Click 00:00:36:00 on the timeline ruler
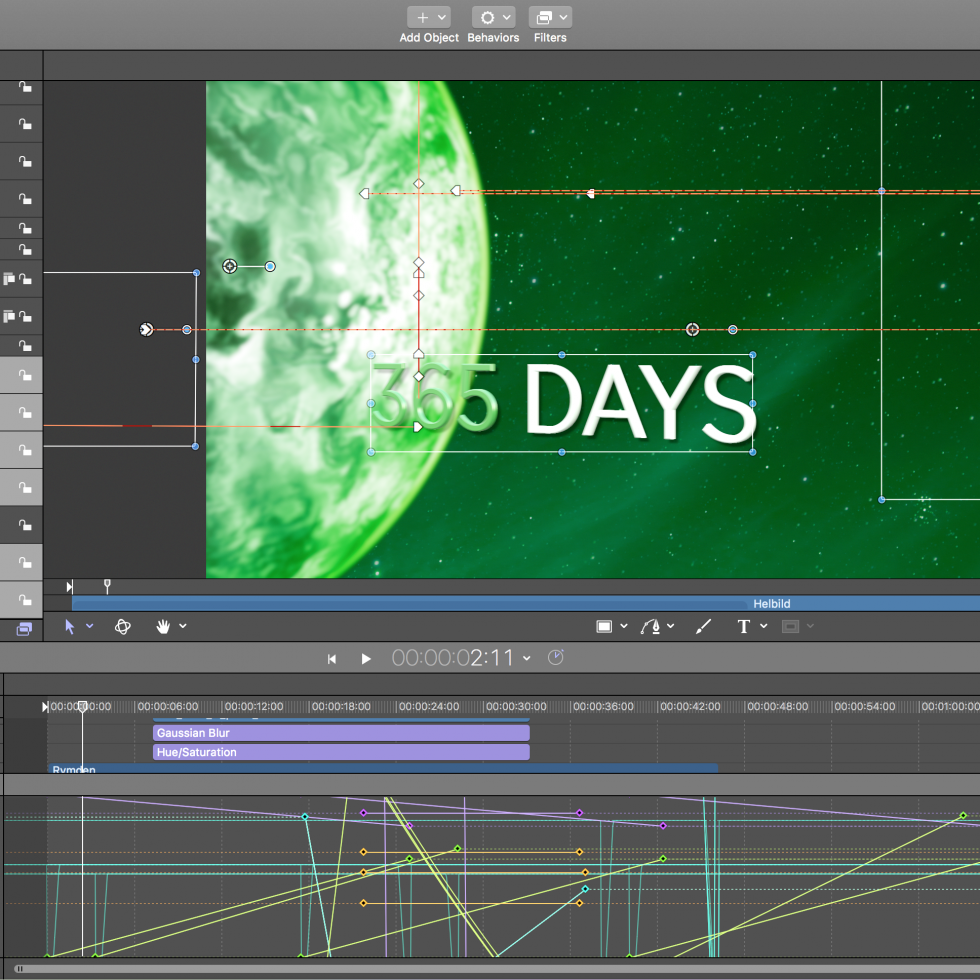 pyautogui.click(x=603, y=706)
